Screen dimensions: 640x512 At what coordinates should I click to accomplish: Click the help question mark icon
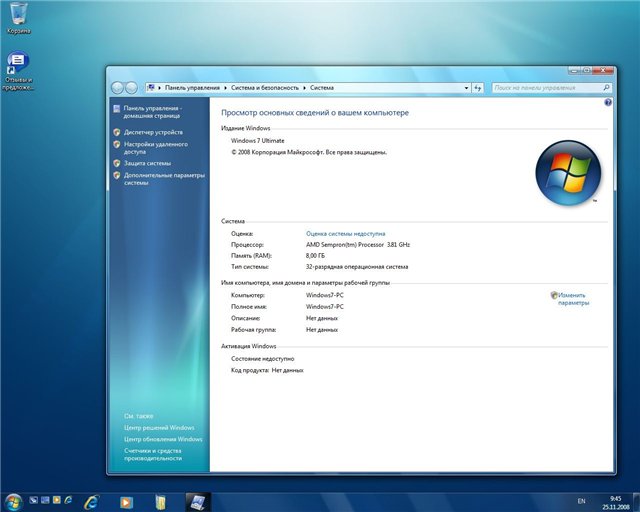608,102
